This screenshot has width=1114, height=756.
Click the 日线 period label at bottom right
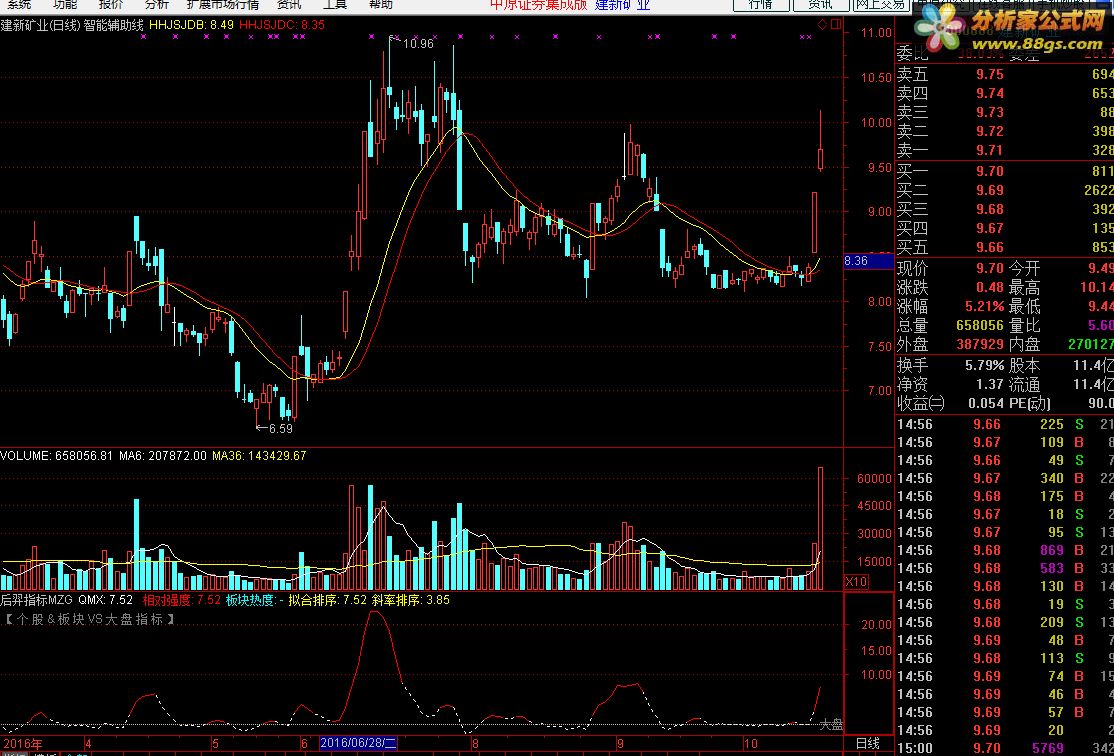[867, 744]
